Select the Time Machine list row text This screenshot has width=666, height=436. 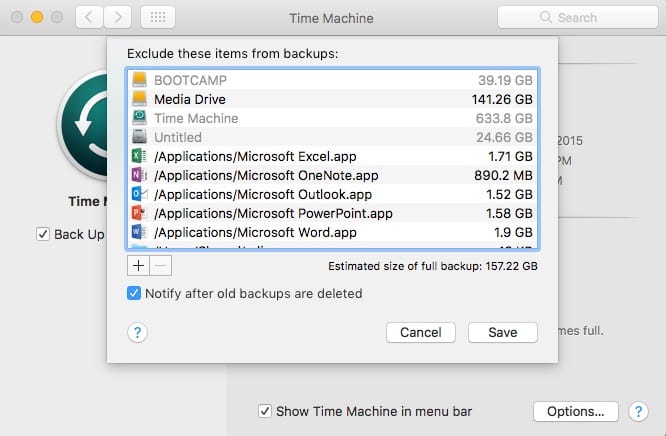click(196, 118)
